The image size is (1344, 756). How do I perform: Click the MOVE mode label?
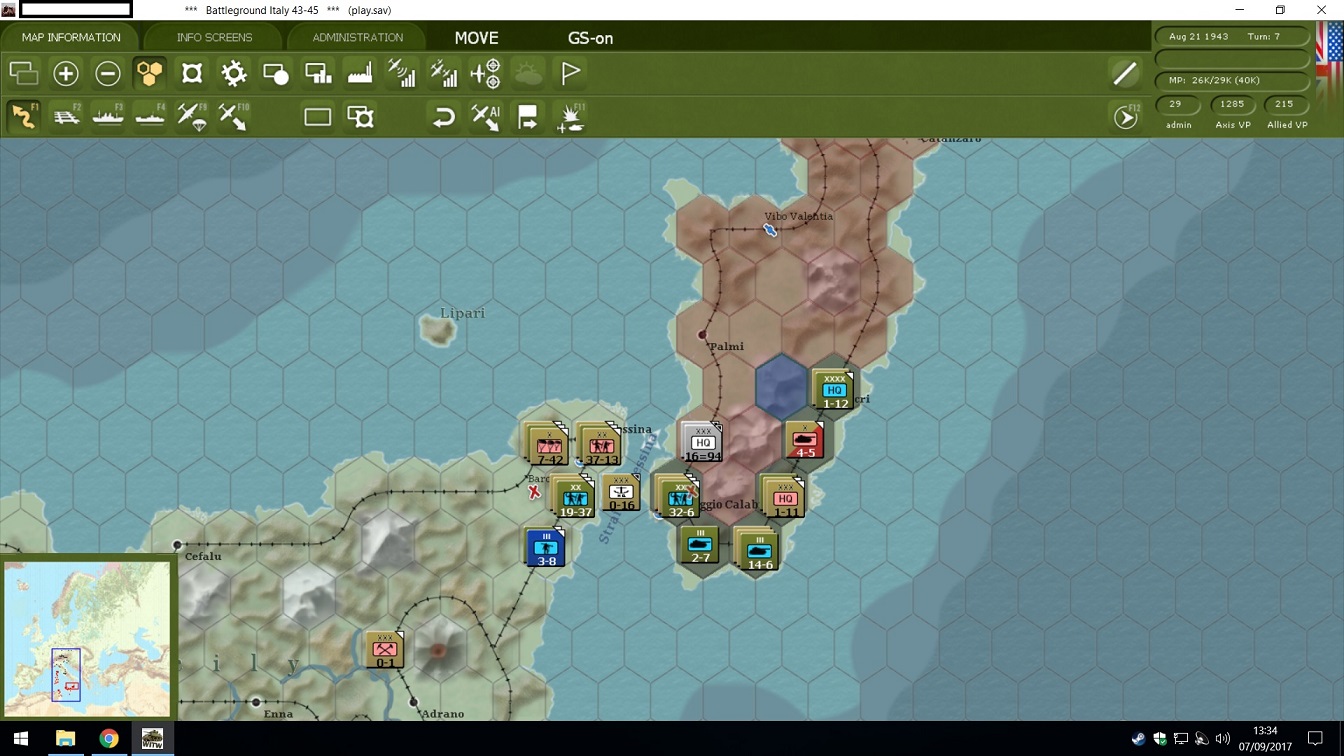476,38
